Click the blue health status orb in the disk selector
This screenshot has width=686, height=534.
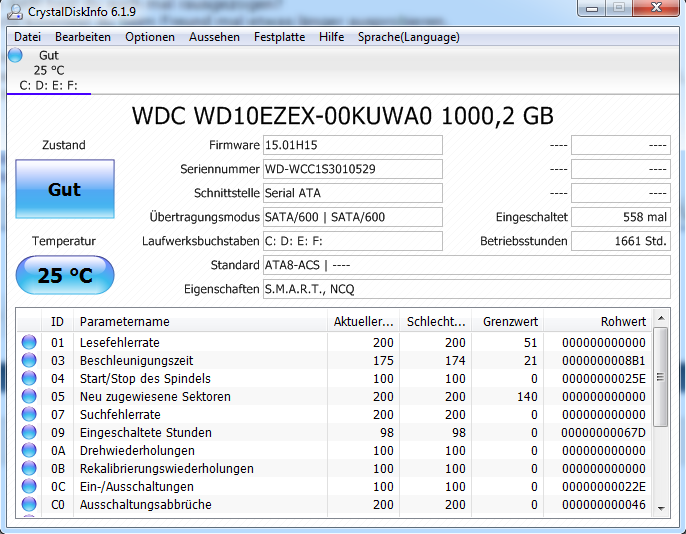[x=15, y=56]
